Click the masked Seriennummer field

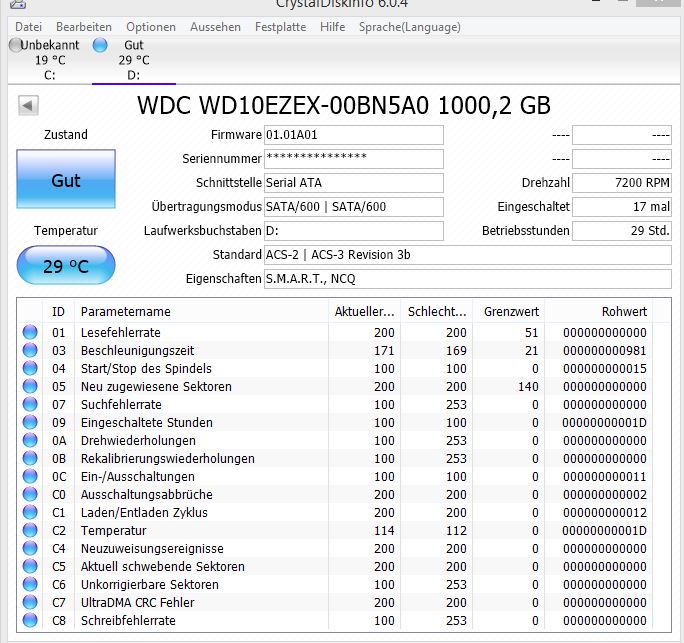tap(354, 159)
